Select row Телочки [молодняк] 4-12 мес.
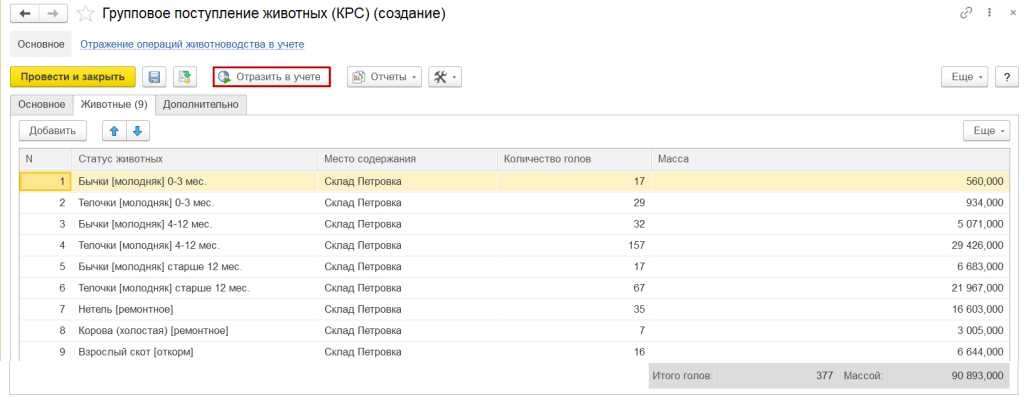Viewport: 1024px width, 398px height. click(515, 246)
